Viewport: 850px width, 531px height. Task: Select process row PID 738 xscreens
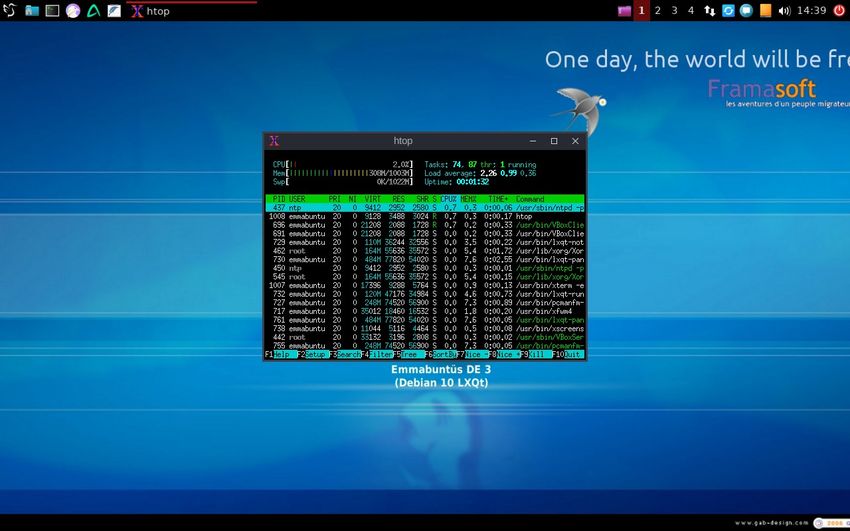tap(425, 329)
